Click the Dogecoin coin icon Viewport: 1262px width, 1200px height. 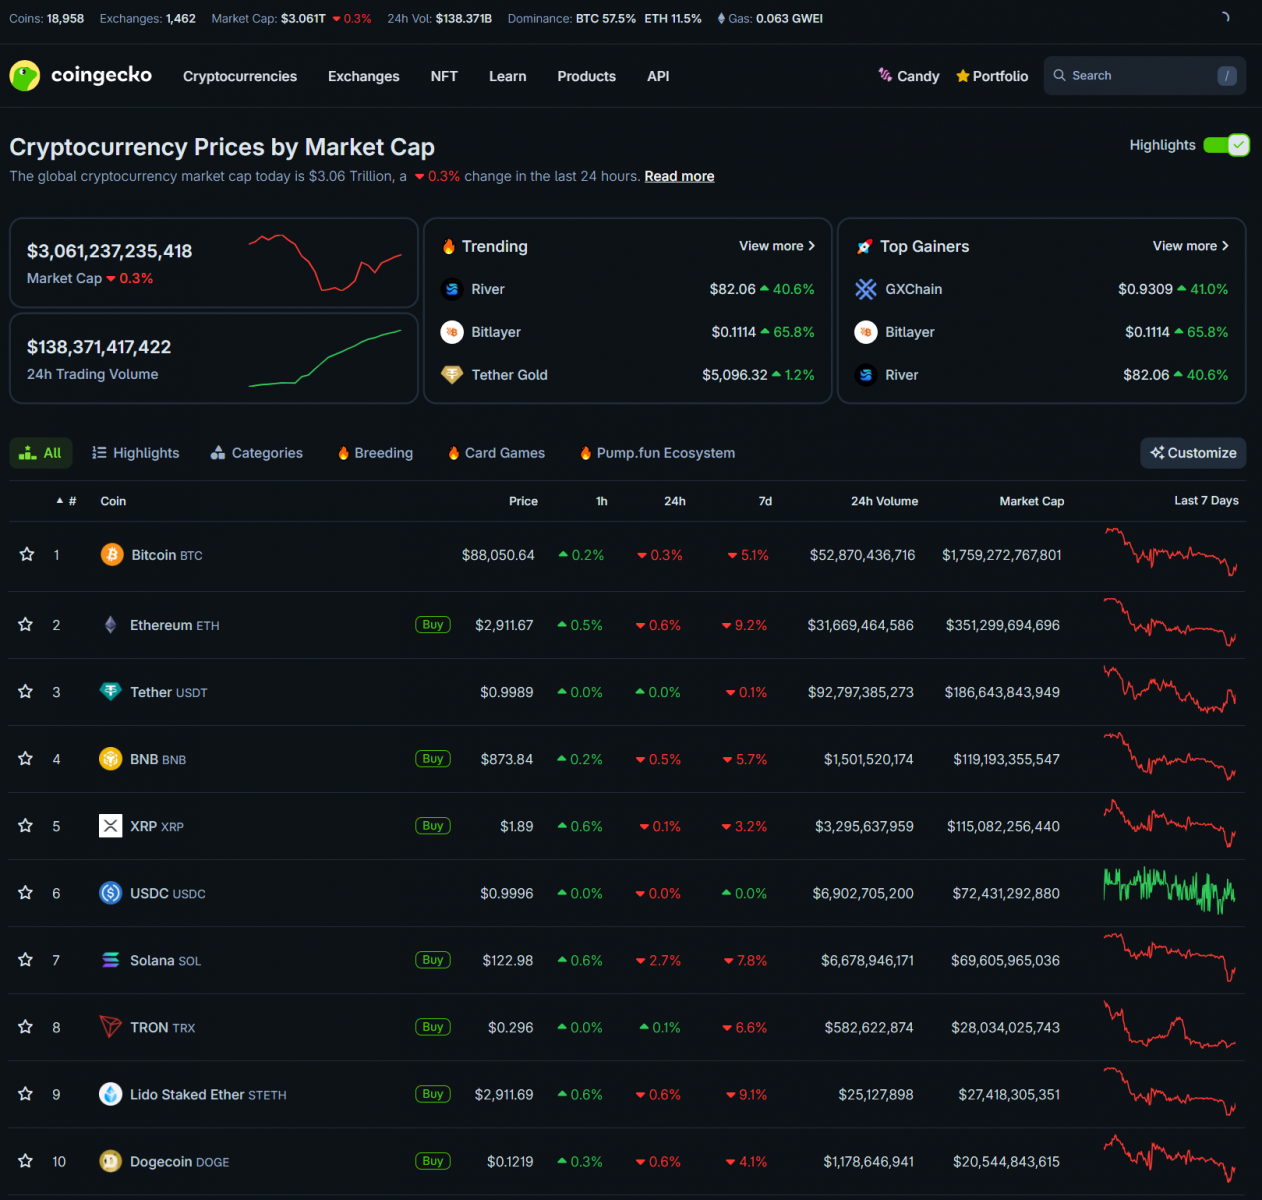point(111,1161)
